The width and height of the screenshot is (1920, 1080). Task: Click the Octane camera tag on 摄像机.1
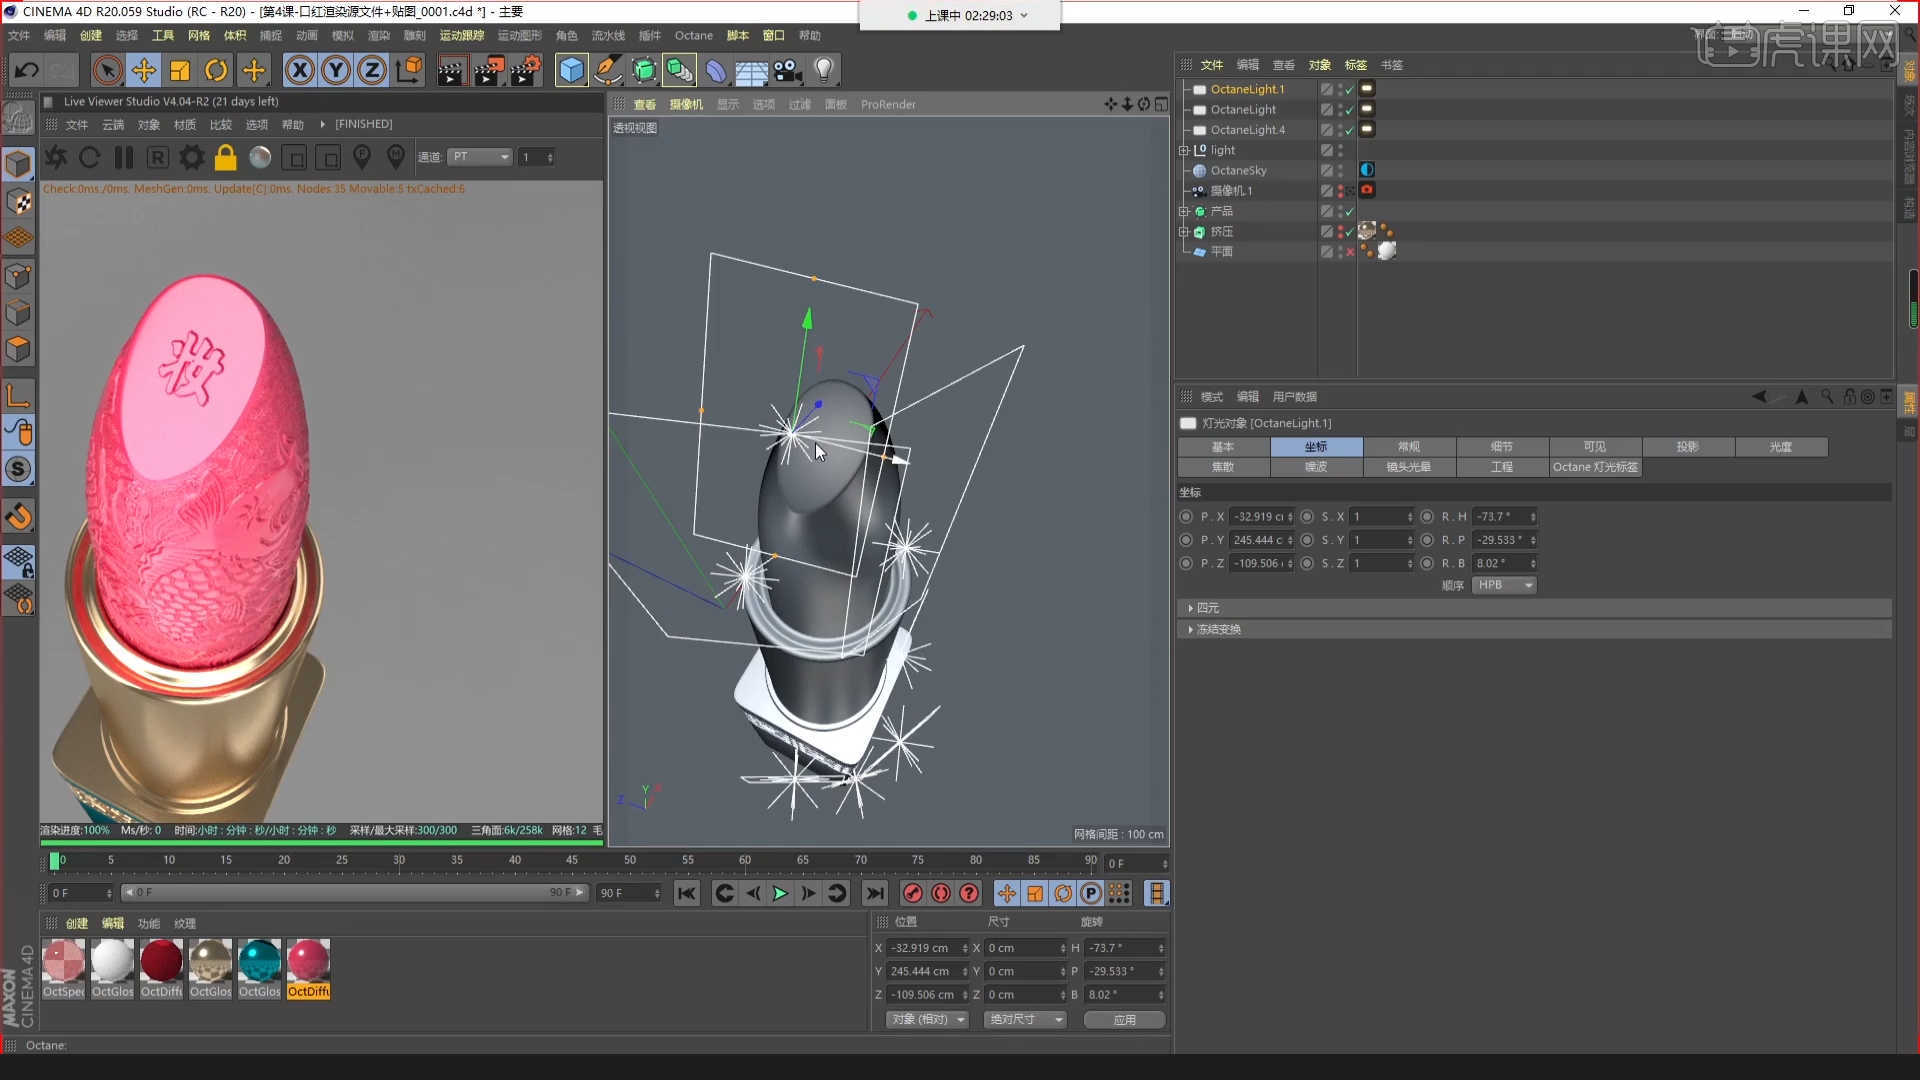point(1367,190)
